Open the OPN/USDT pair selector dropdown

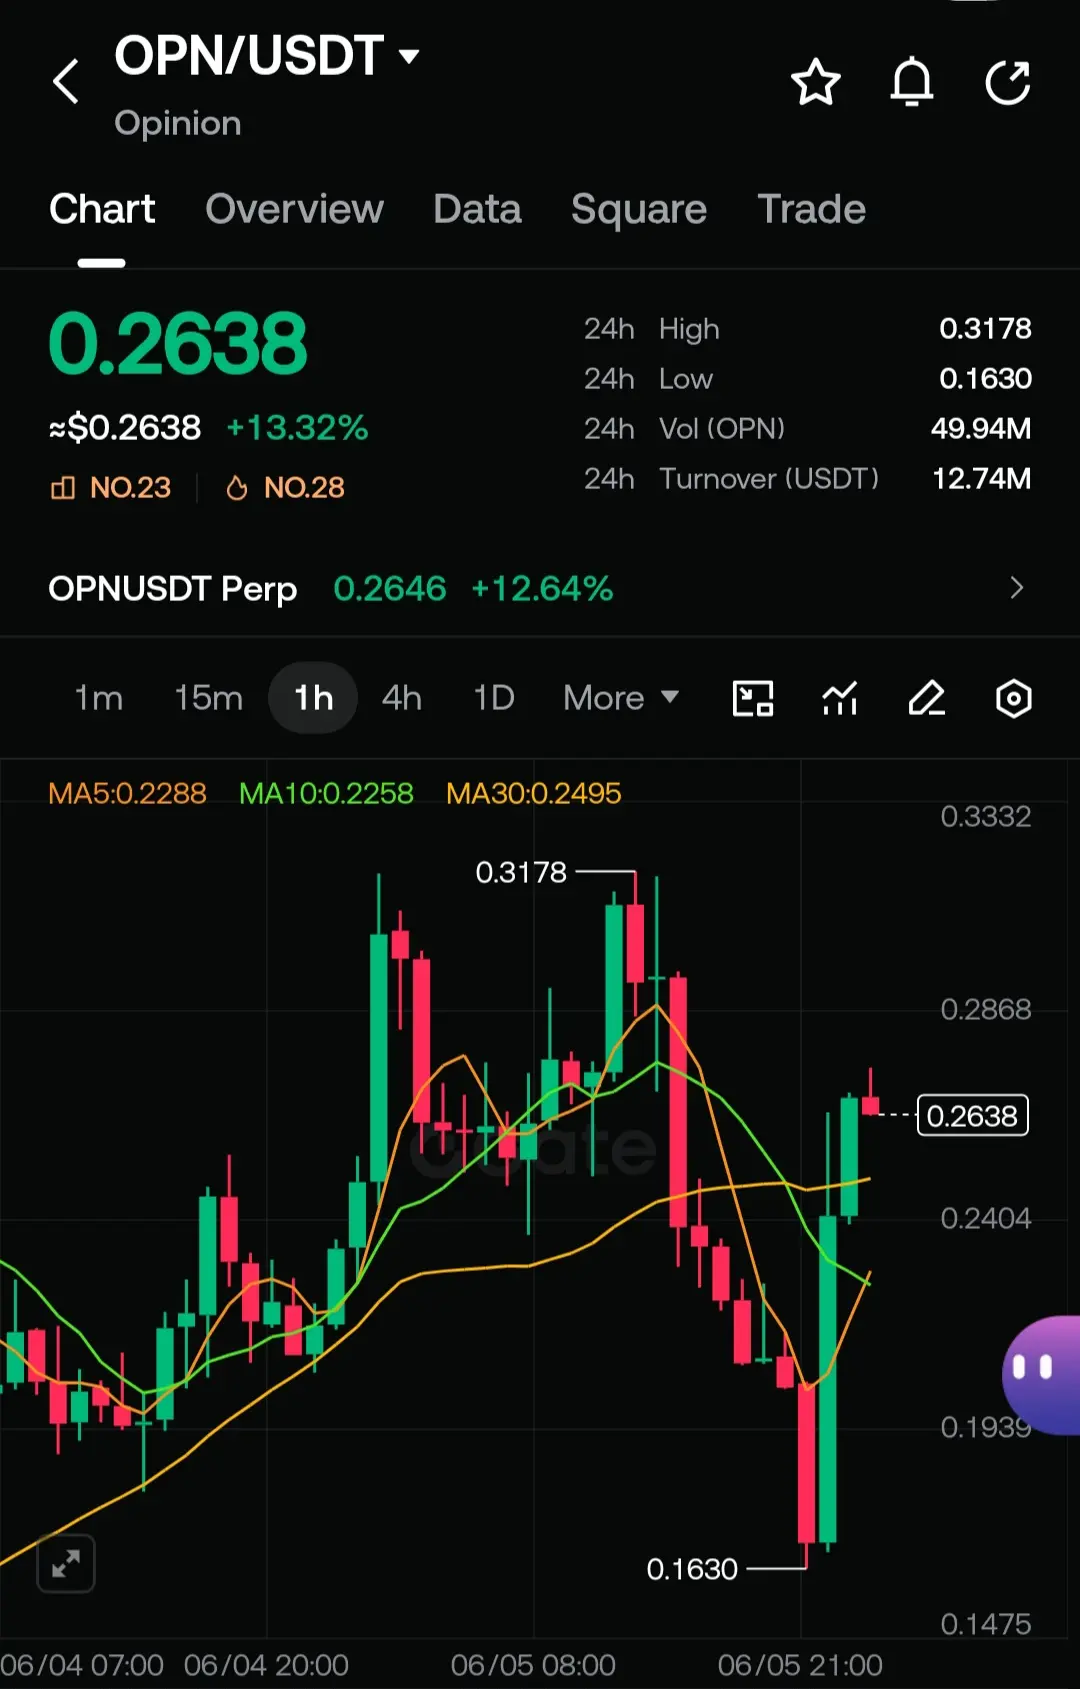[x=267, y=56]
